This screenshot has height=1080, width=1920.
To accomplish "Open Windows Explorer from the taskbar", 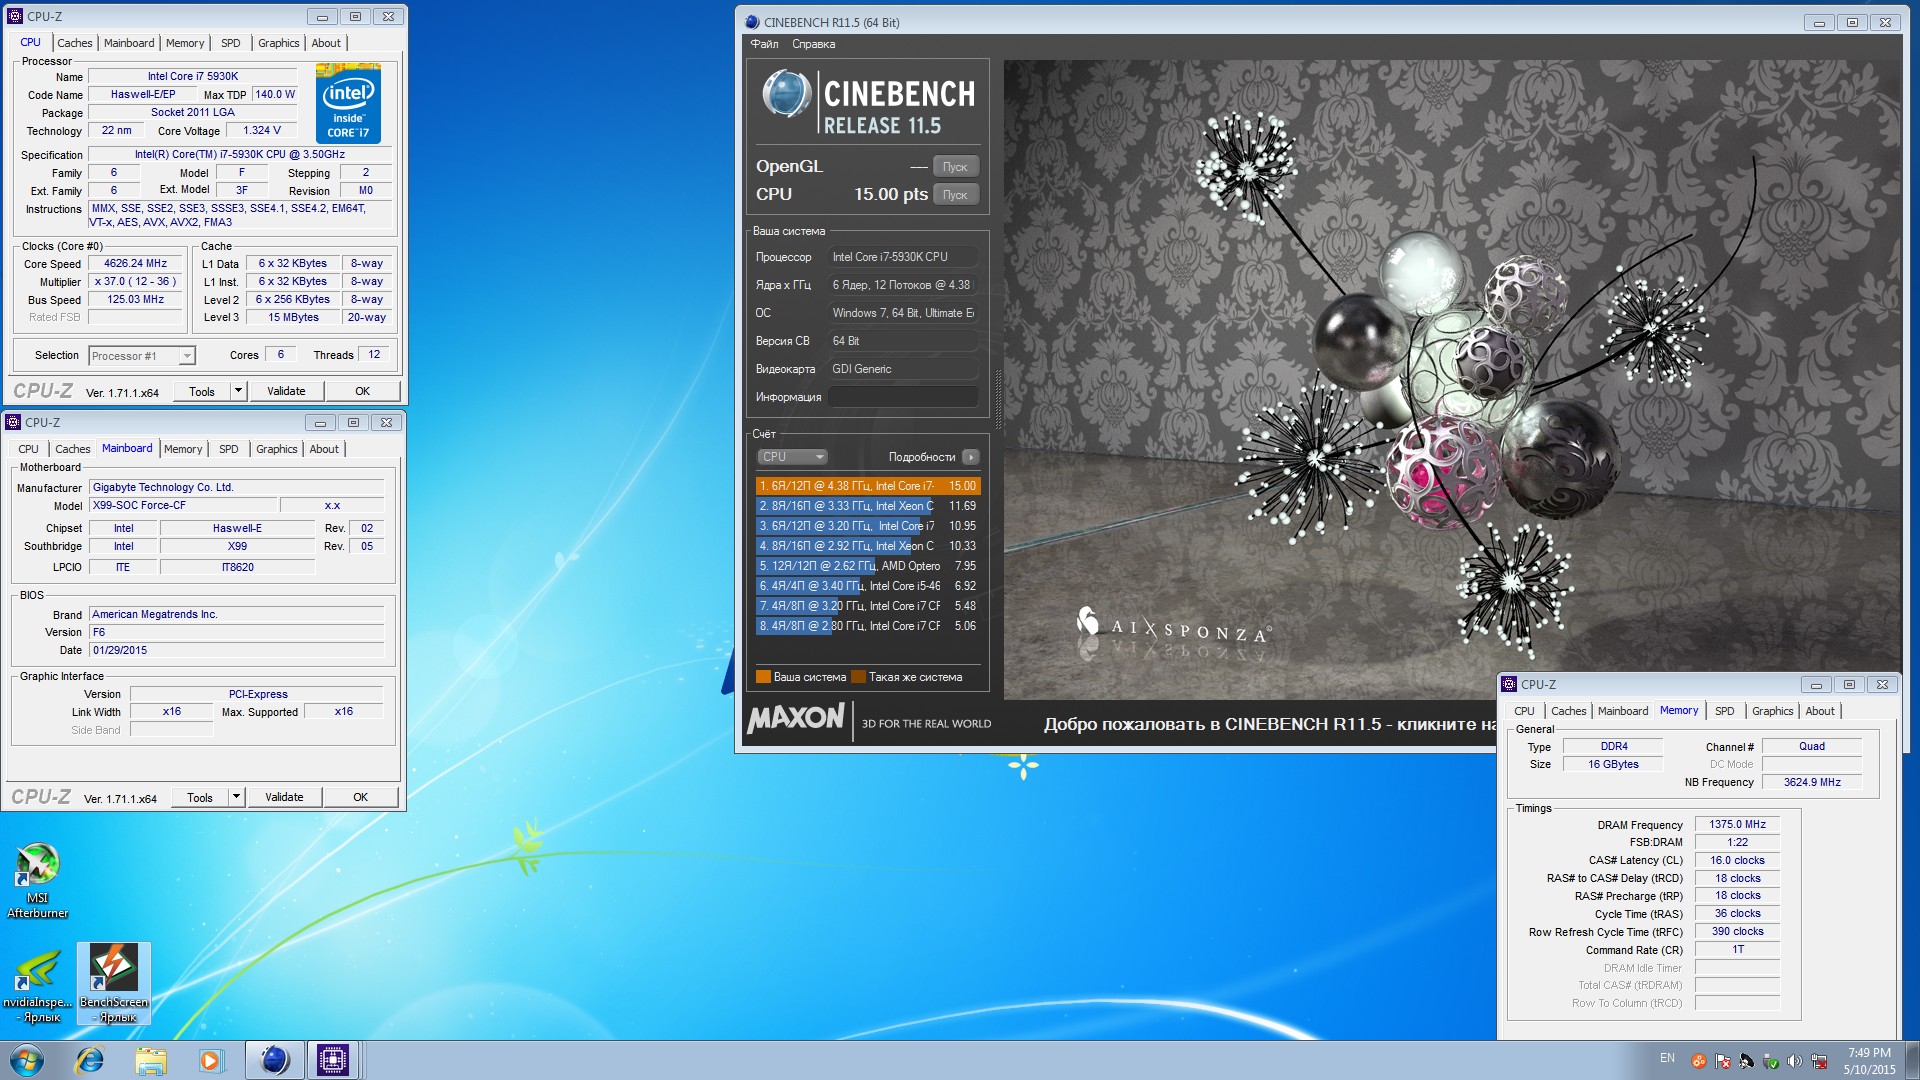I will coord(150,1060).
